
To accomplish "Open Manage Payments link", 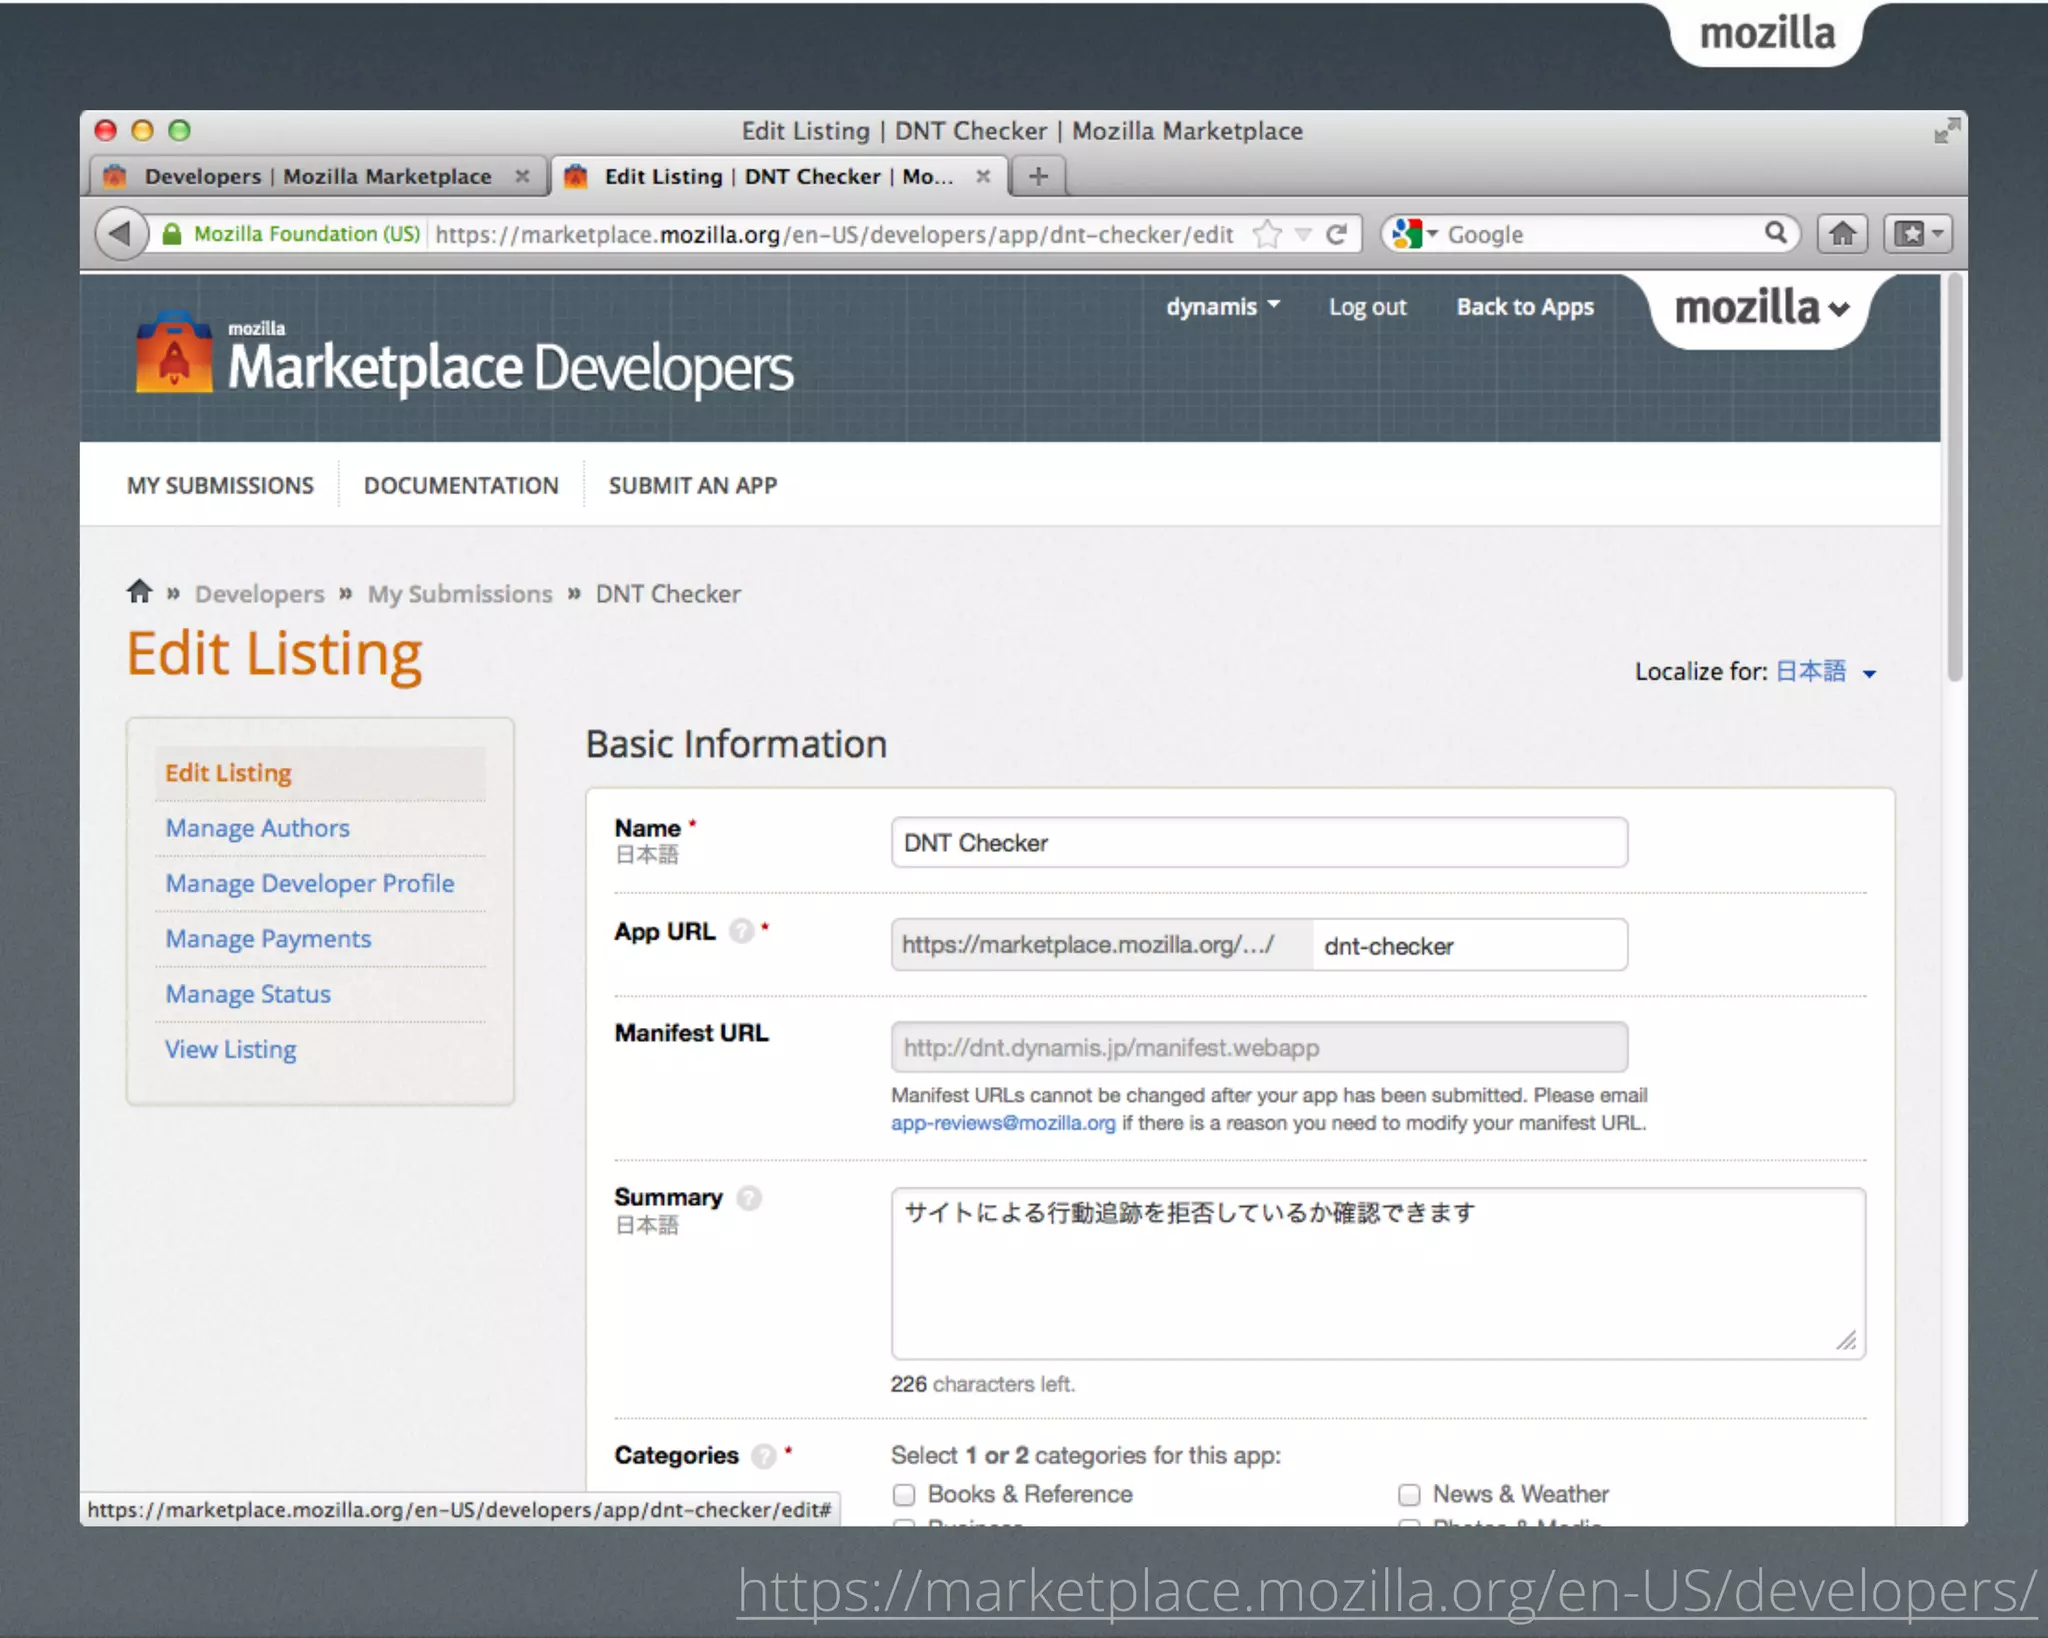I will pyautogui.click(x=268, y=938).
